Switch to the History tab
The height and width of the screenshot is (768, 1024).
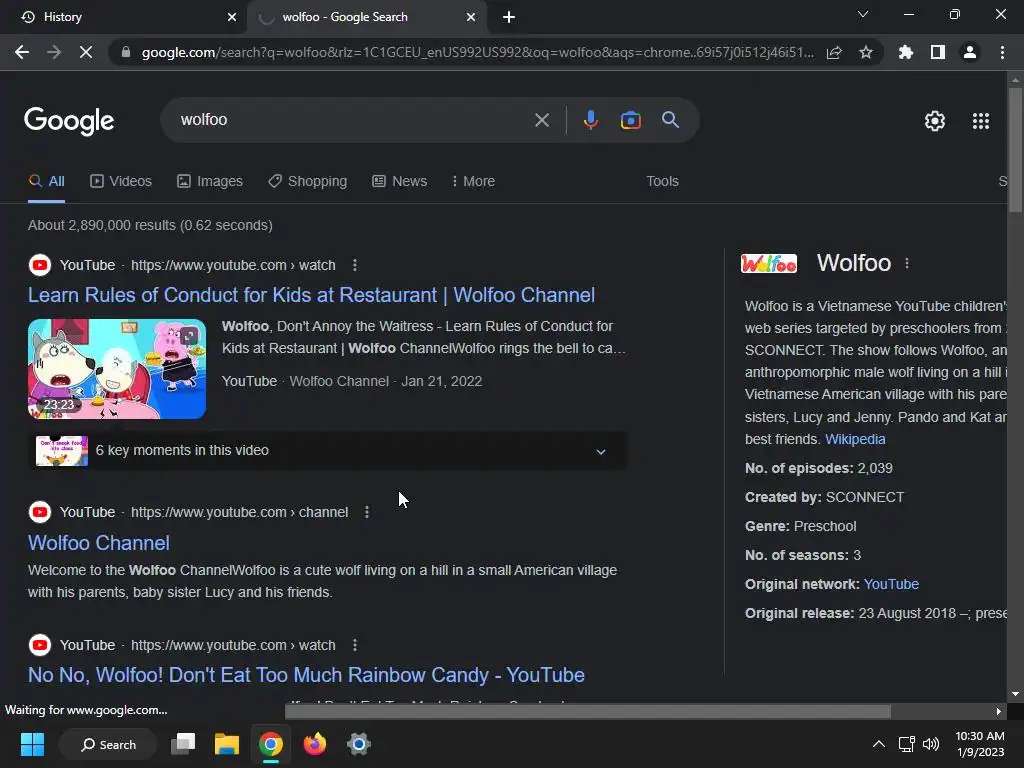point(123,17)
